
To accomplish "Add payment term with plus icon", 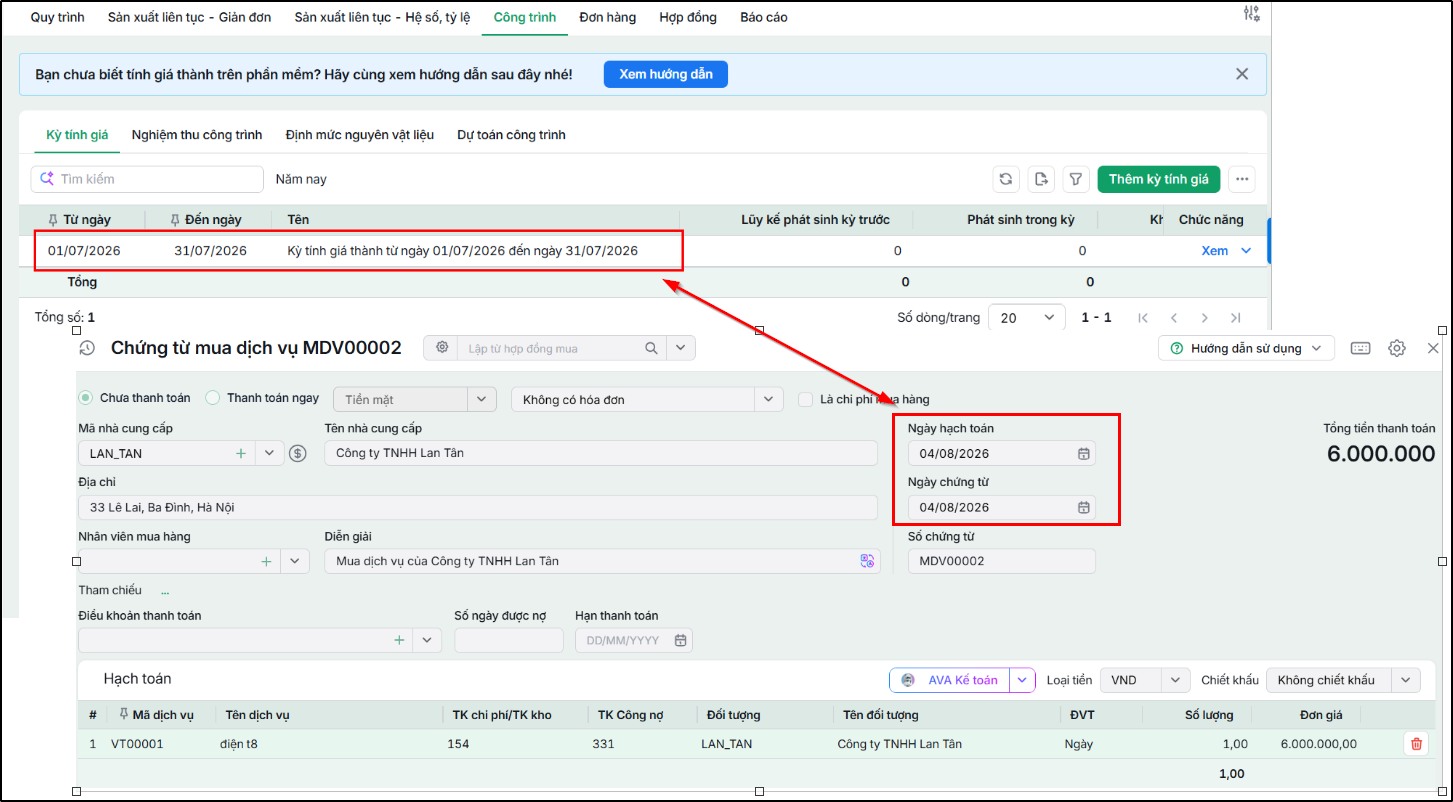I will click(399, 640).
